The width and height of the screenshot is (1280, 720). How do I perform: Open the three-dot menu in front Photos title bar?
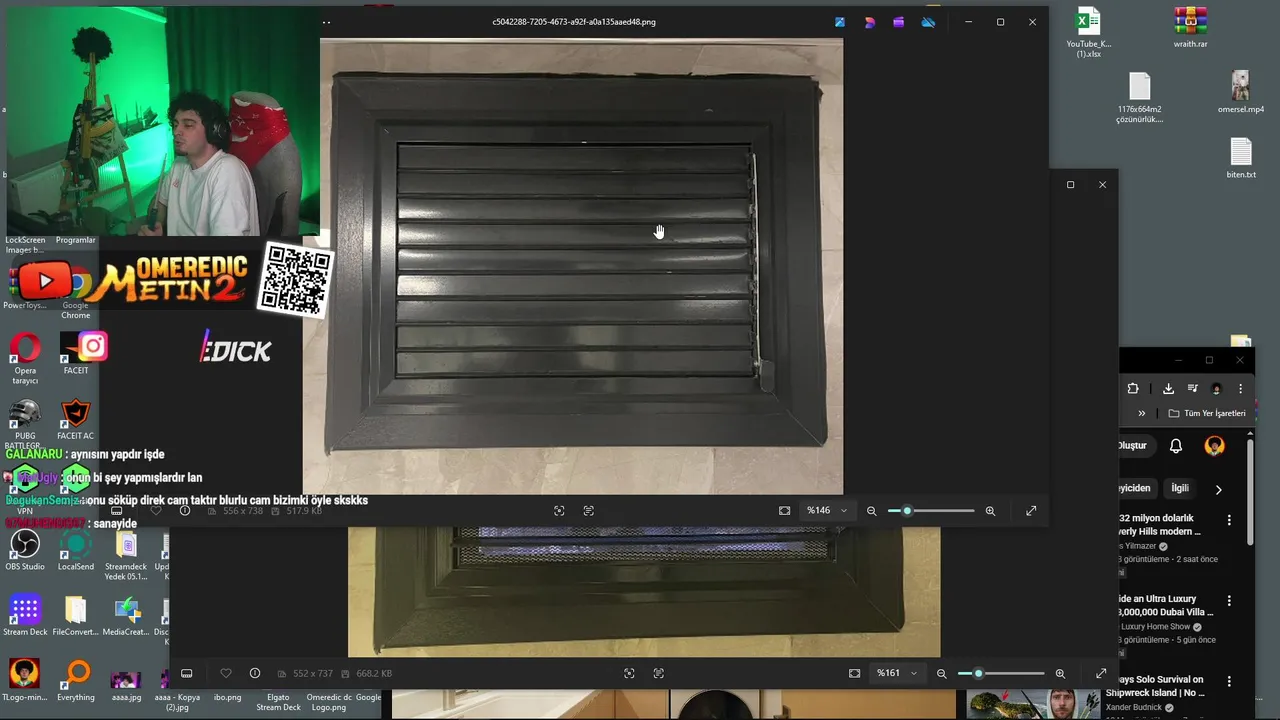[x=326, y=22]
